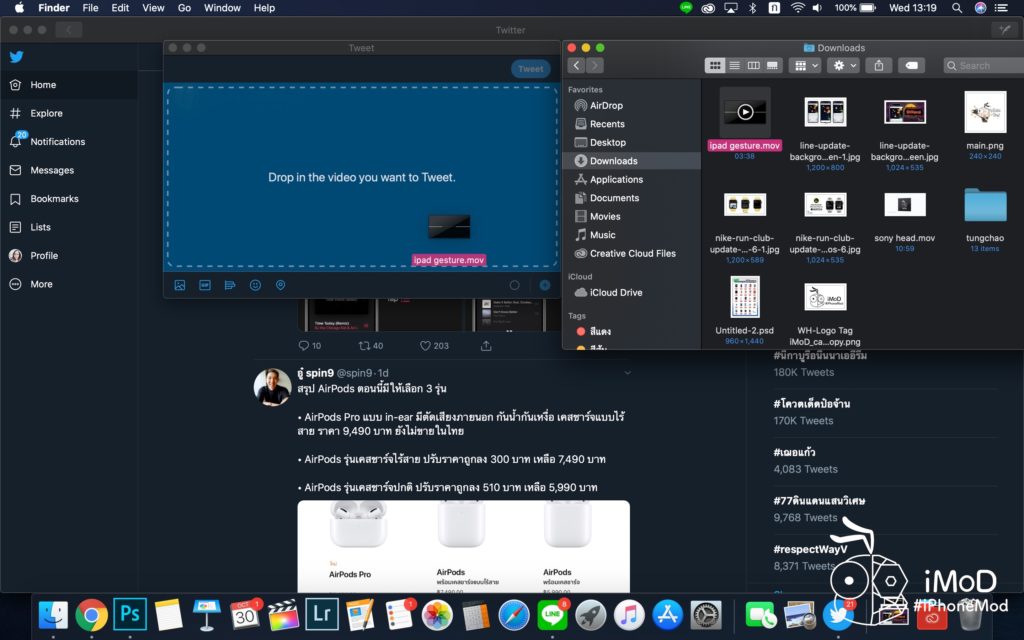Viewport: 1024px width, 640px height.
Task: Open Keynote from the Dock
Action: 206,615
